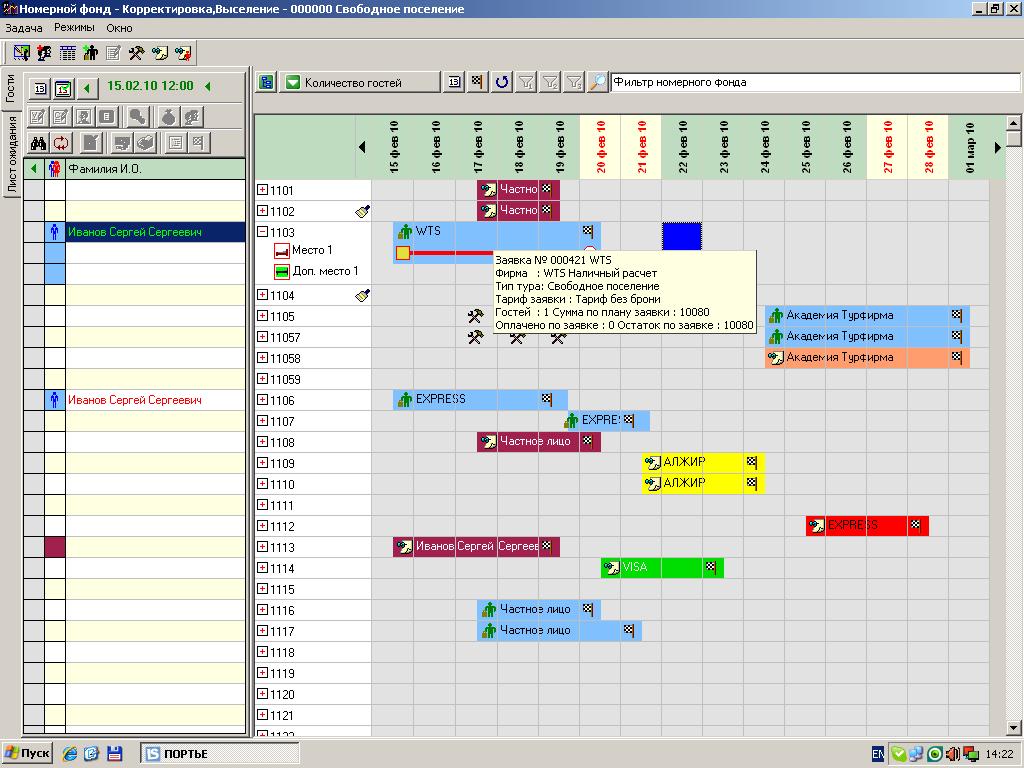Click the Фильтр номерного фонда input field
Viewport: 1024px width, 768px height.
[814, 82]
